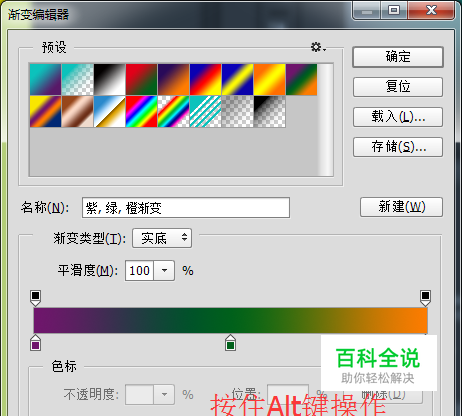The height and width of the screenshot is (416, 462).
Task: Click the 平滑度 smoothness value field
Action: [x=139, y=270]
